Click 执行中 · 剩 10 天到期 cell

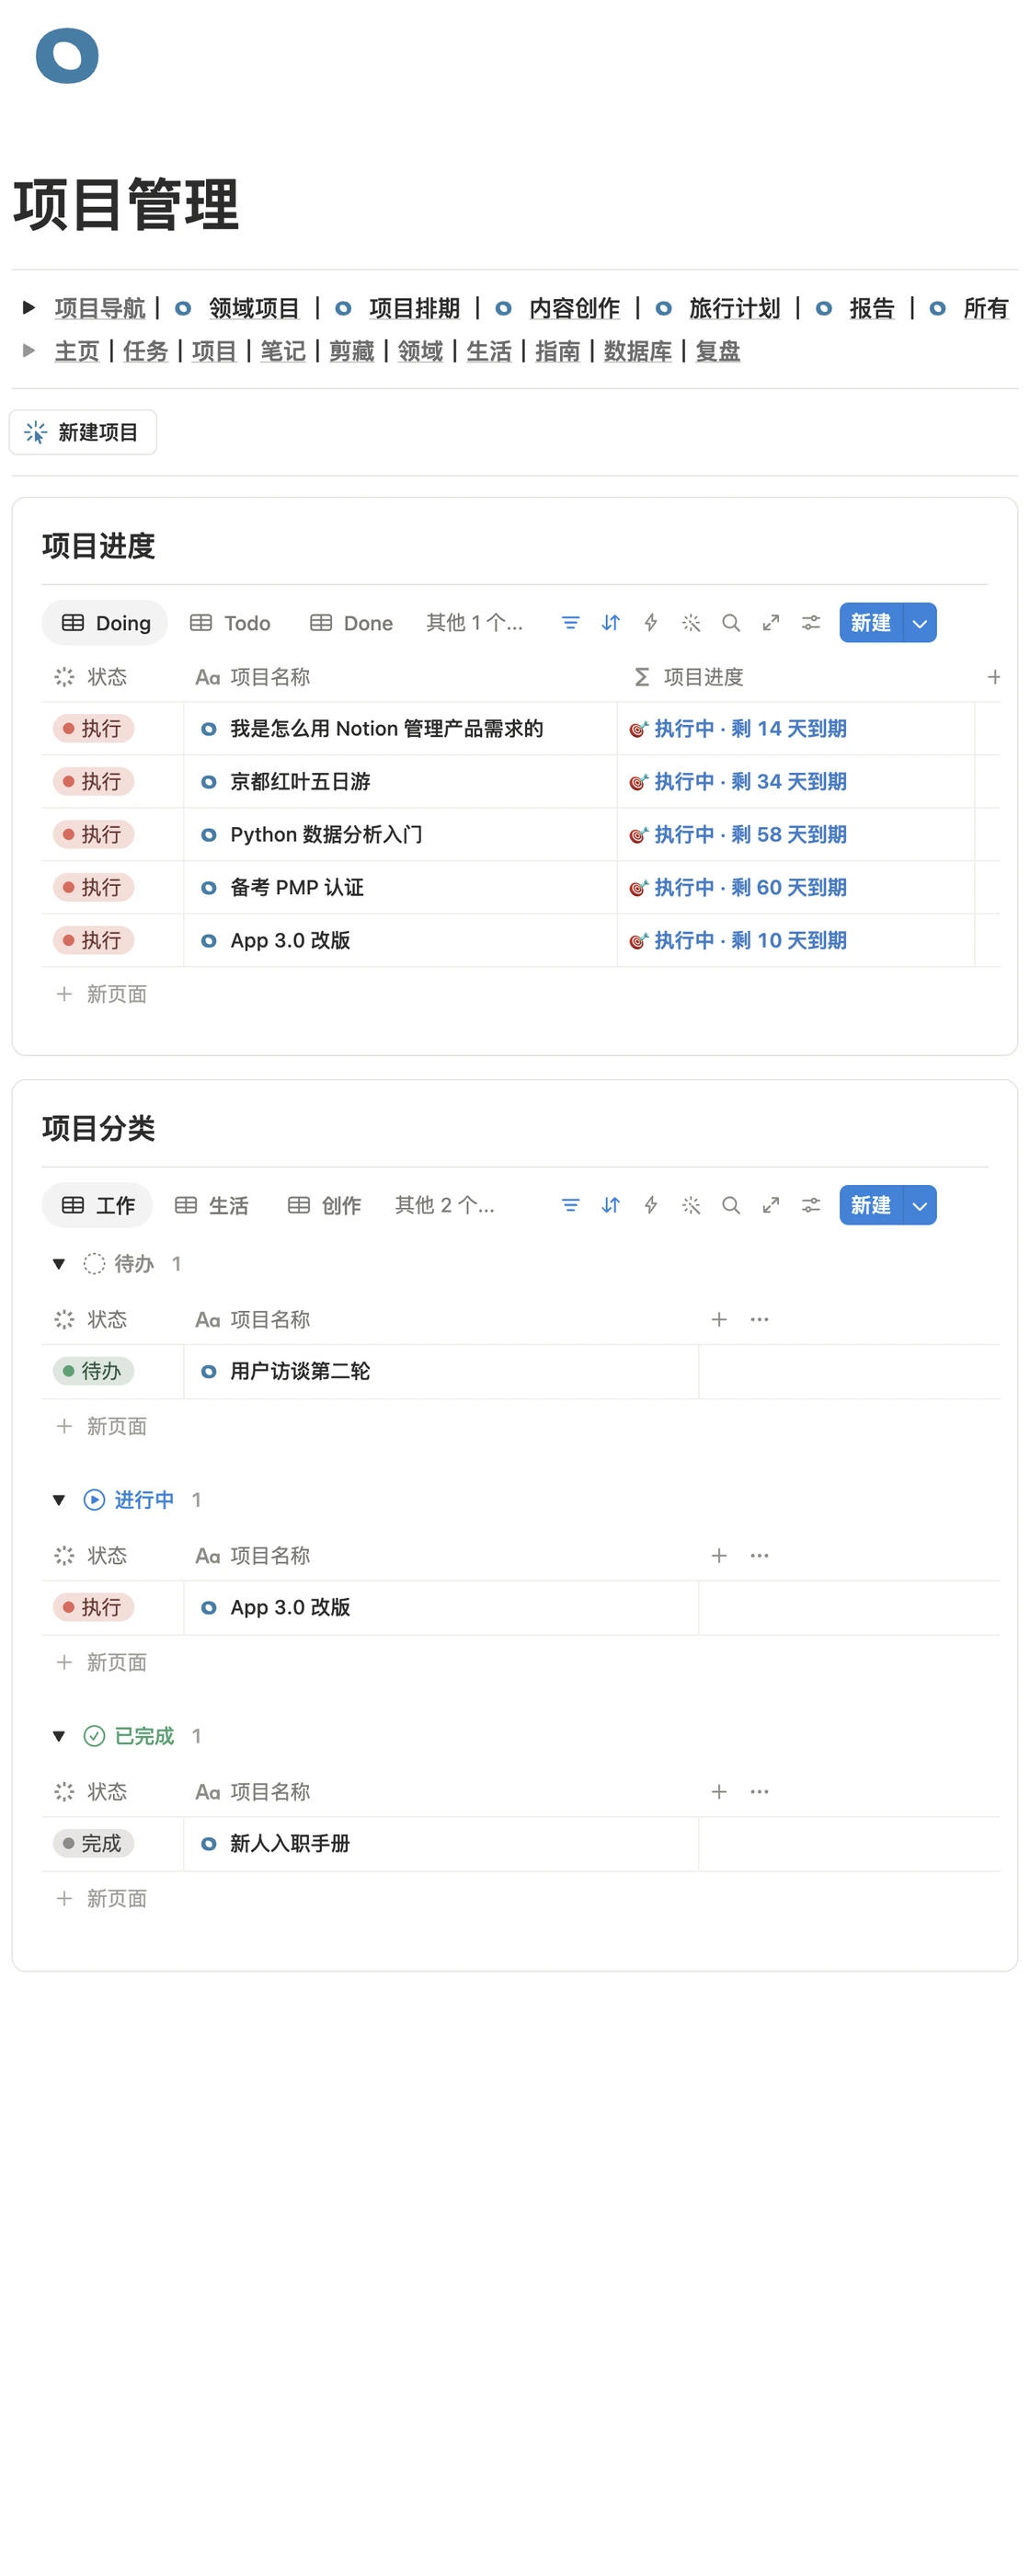coord(739,940)
